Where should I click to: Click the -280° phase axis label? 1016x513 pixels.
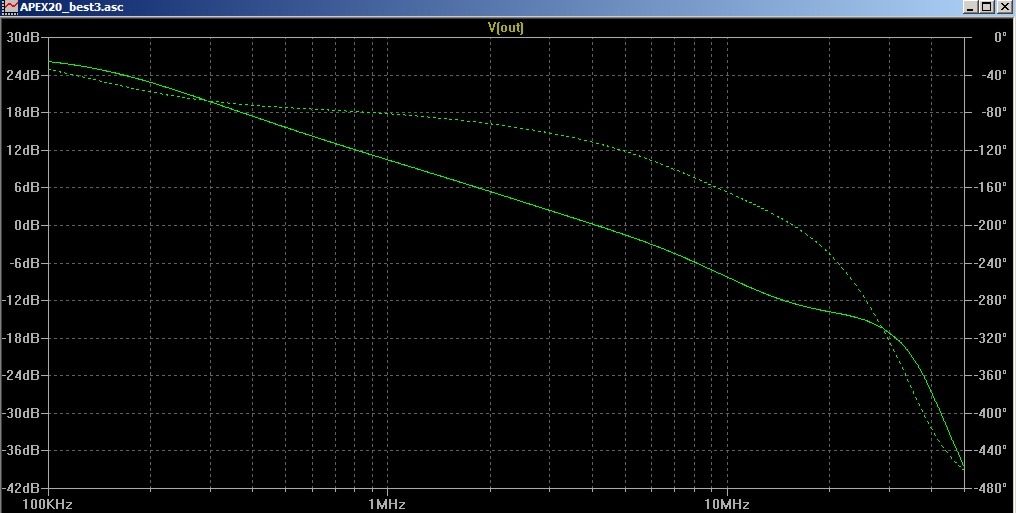tap(991, 301)
